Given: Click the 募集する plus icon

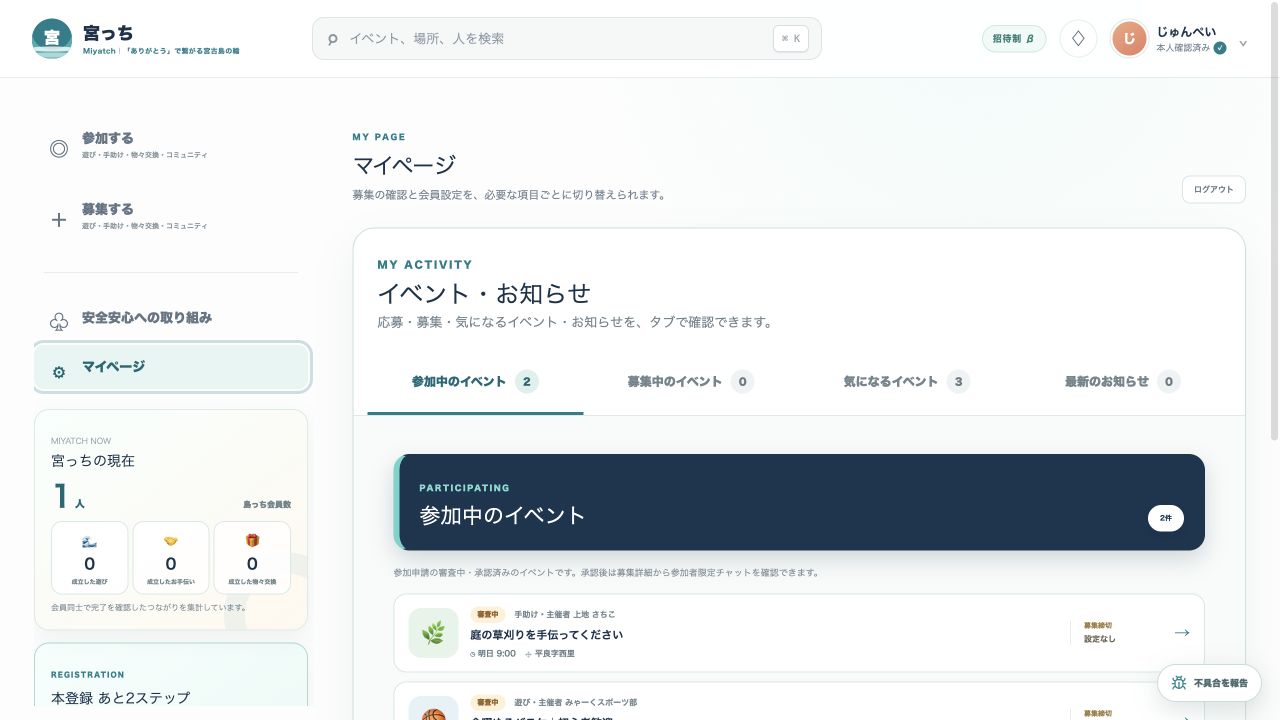Looking at the screenshot, I should (x=59, y=220).
